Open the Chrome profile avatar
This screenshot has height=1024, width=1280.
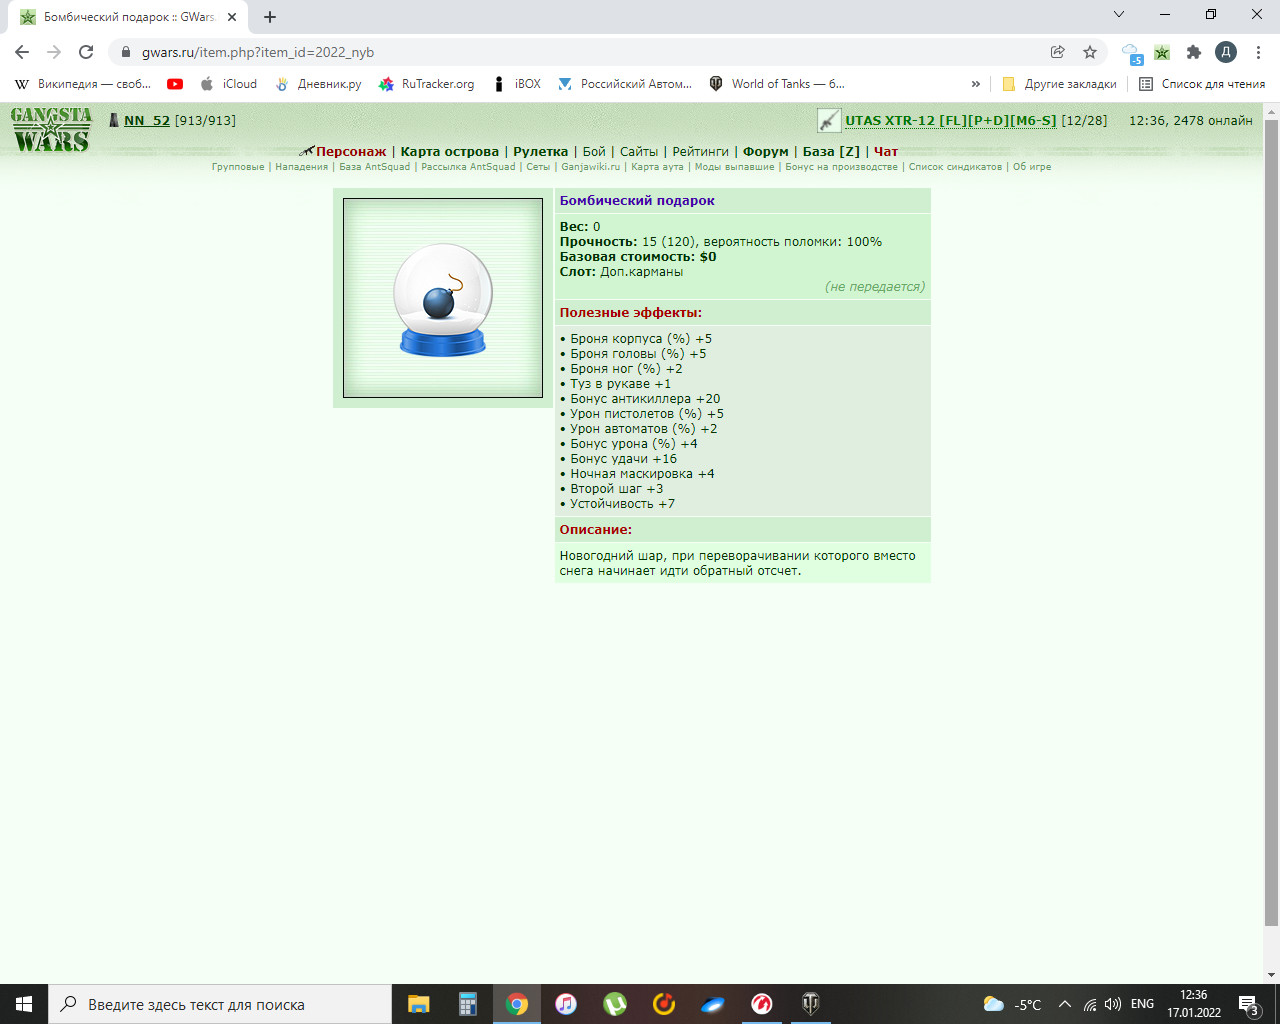pos(1226,52)
